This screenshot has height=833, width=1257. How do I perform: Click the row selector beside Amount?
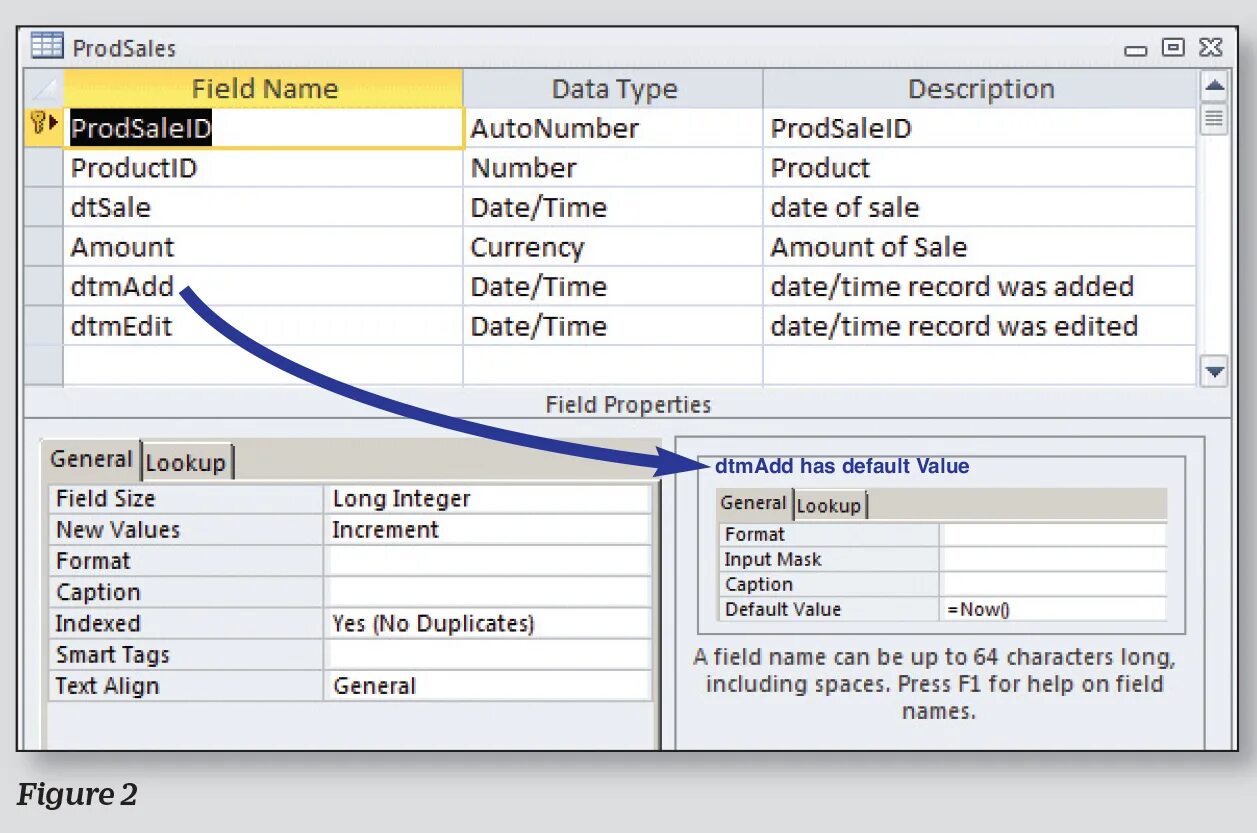click(41, 247)
